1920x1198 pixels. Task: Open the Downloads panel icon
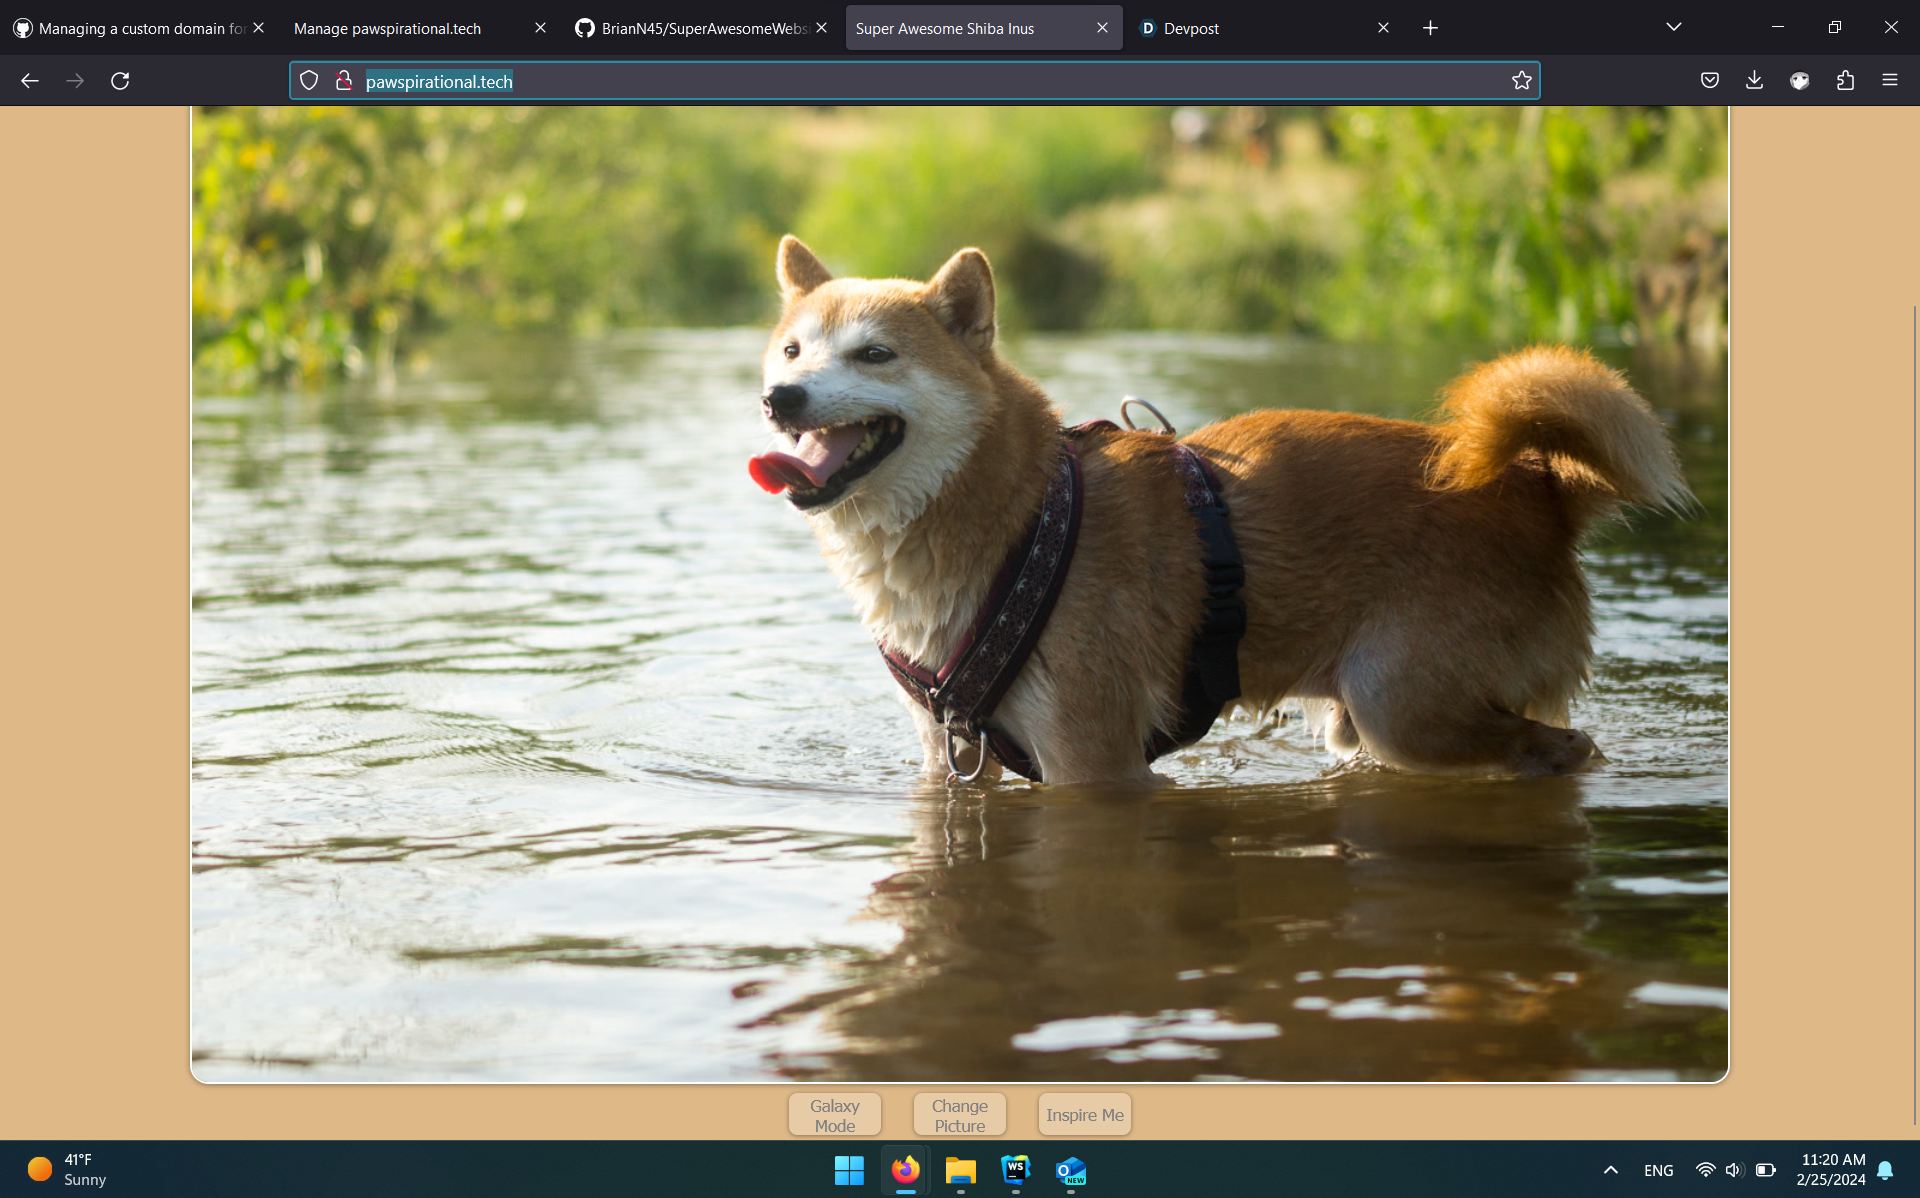(1754, 81)
